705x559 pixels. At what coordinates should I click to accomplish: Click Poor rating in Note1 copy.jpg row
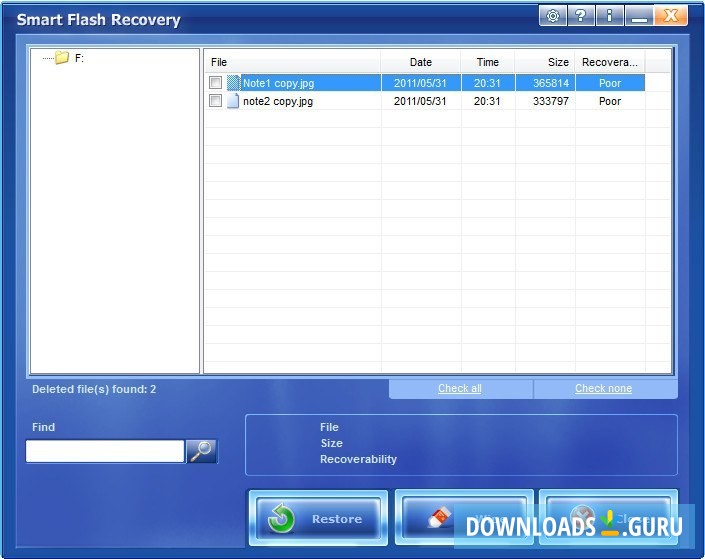pyautogui.click(x=610, y=83)
